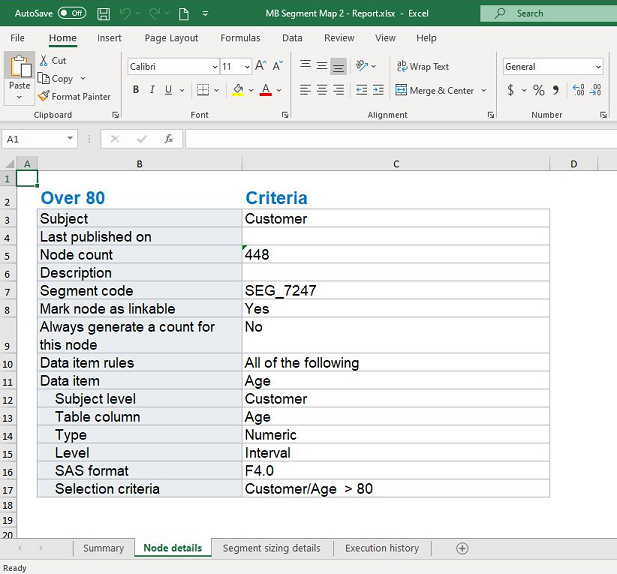Click the Increase Font Size icon
The image size is (617, 574).
tap(260, 66)
